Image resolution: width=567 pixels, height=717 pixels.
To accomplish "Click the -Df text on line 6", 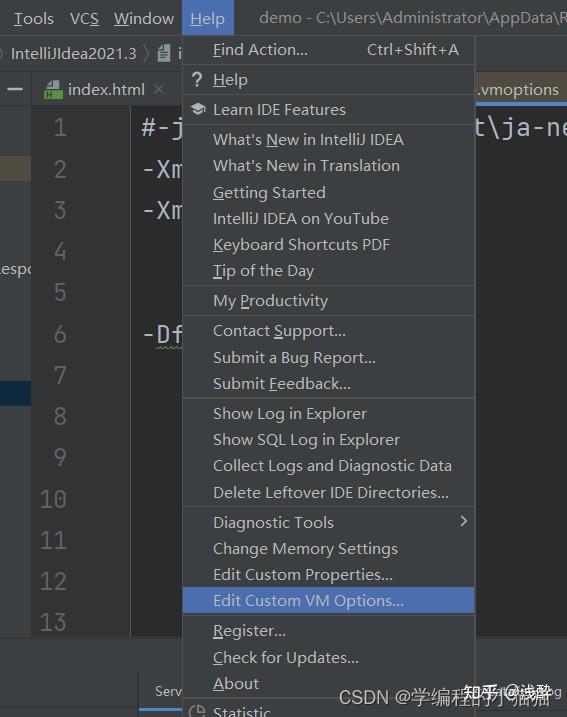I will point(163,335).
